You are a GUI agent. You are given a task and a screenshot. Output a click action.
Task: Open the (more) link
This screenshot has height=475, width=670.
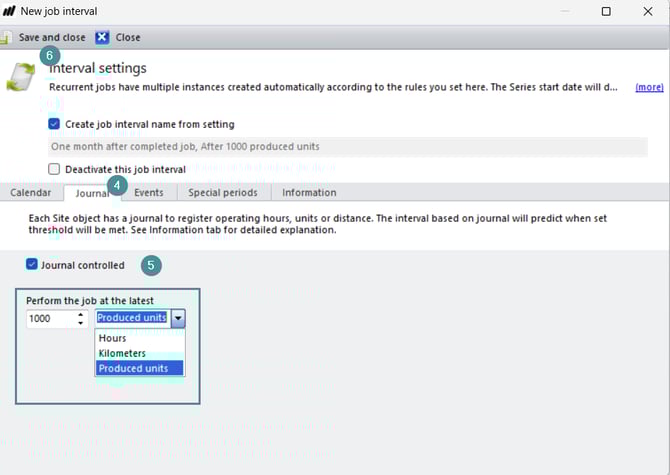[649, 87]
